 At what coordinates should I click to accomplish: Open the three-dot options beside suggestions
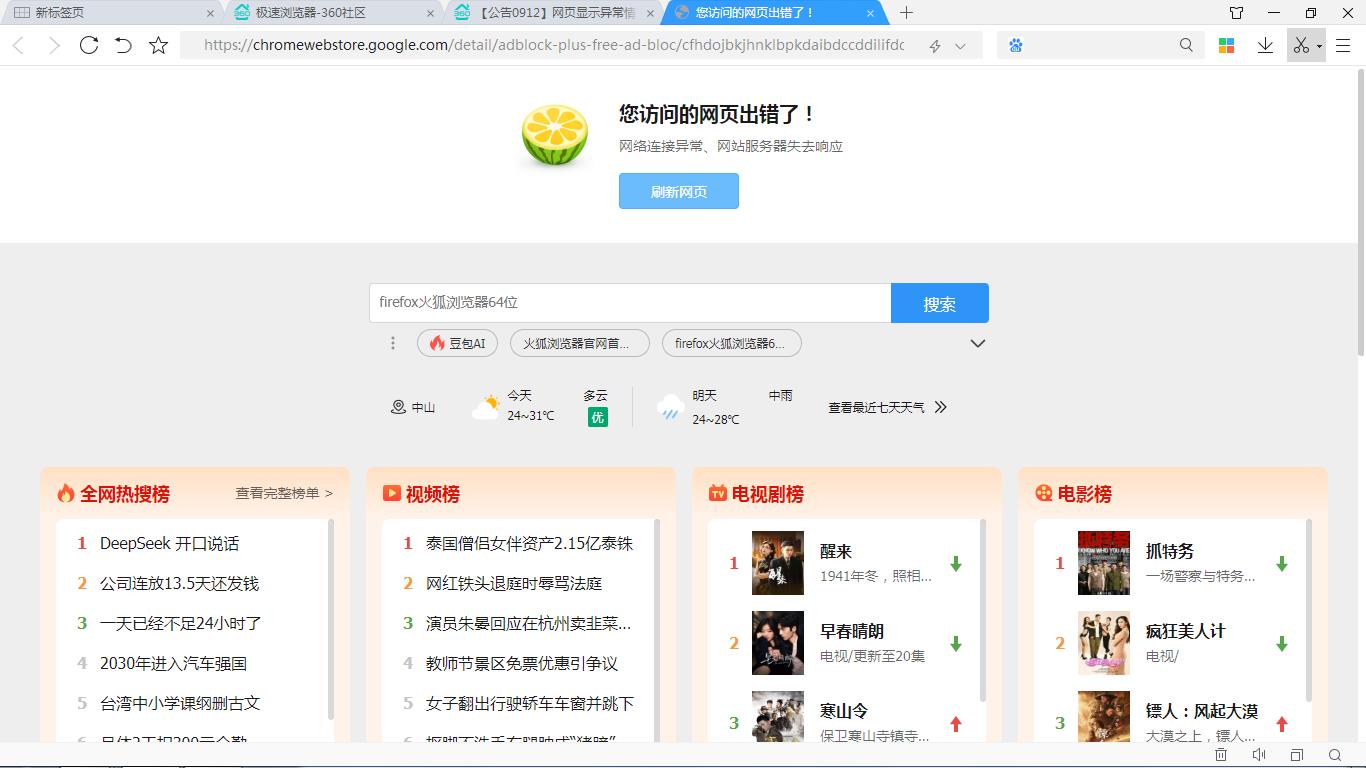(x=393, y=343)
